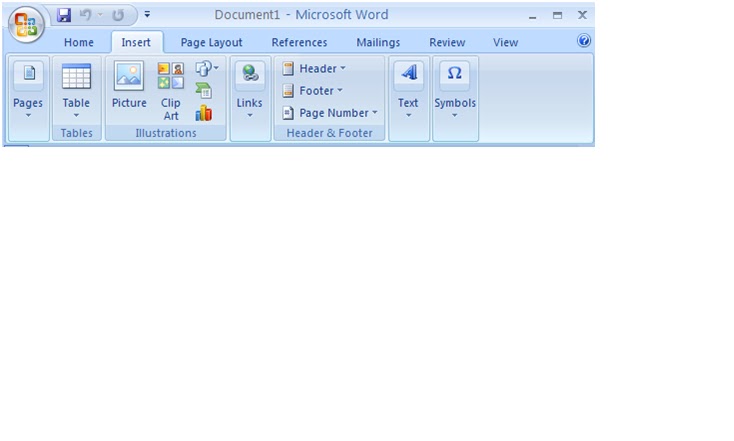Select the View tab
The width and height of the screenshot is (734, 441).
506,42
